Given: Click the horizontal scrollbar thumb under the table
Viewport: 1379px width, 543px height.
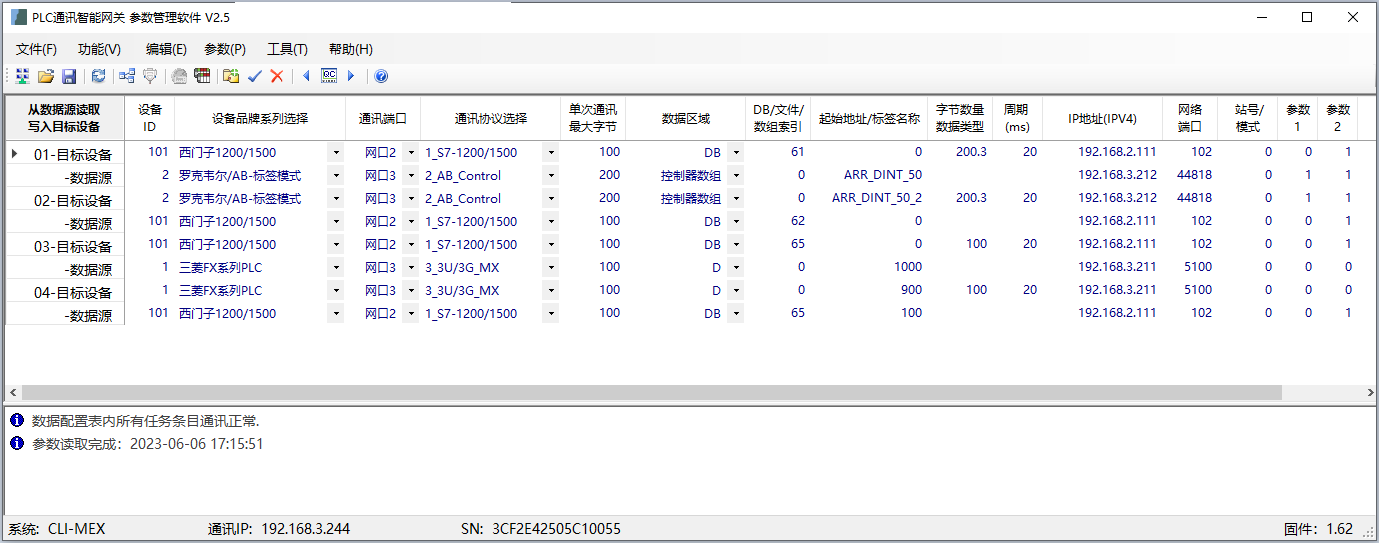Looking at the screenshot, I should (650, 393).
